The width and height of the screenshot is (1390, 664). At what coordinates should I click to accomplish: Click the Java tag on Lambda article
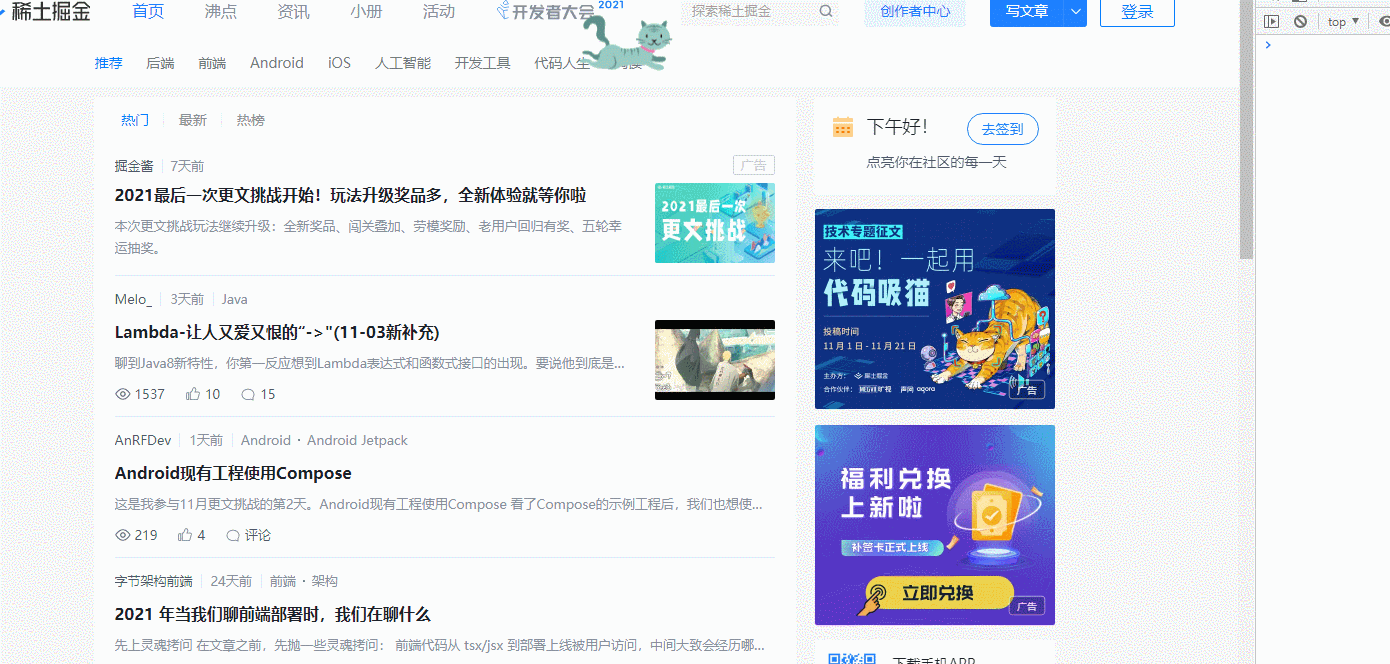point(235,299)
